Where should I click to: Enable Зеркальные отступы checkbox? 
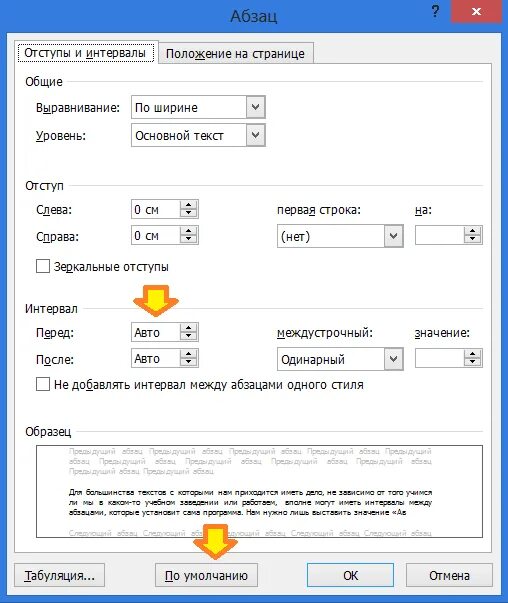43,266
